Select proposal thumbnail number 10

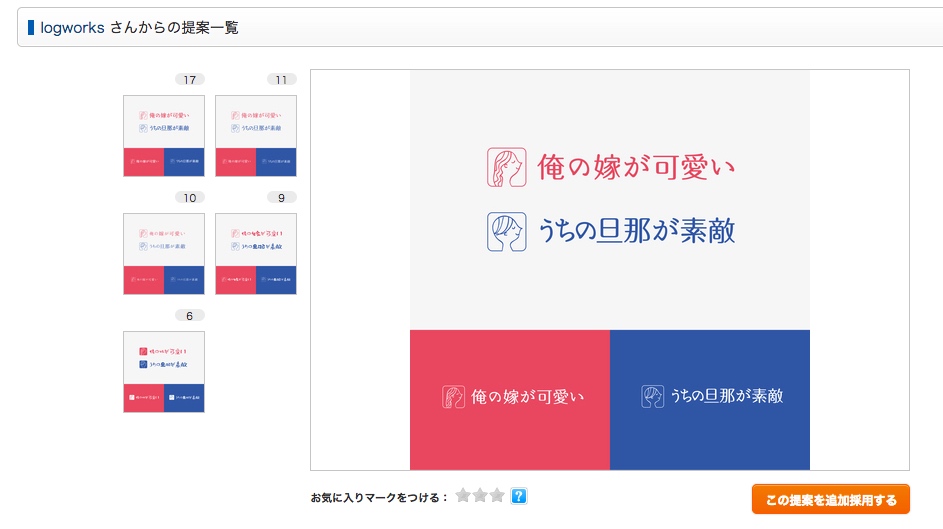click(x=164, y=254)
